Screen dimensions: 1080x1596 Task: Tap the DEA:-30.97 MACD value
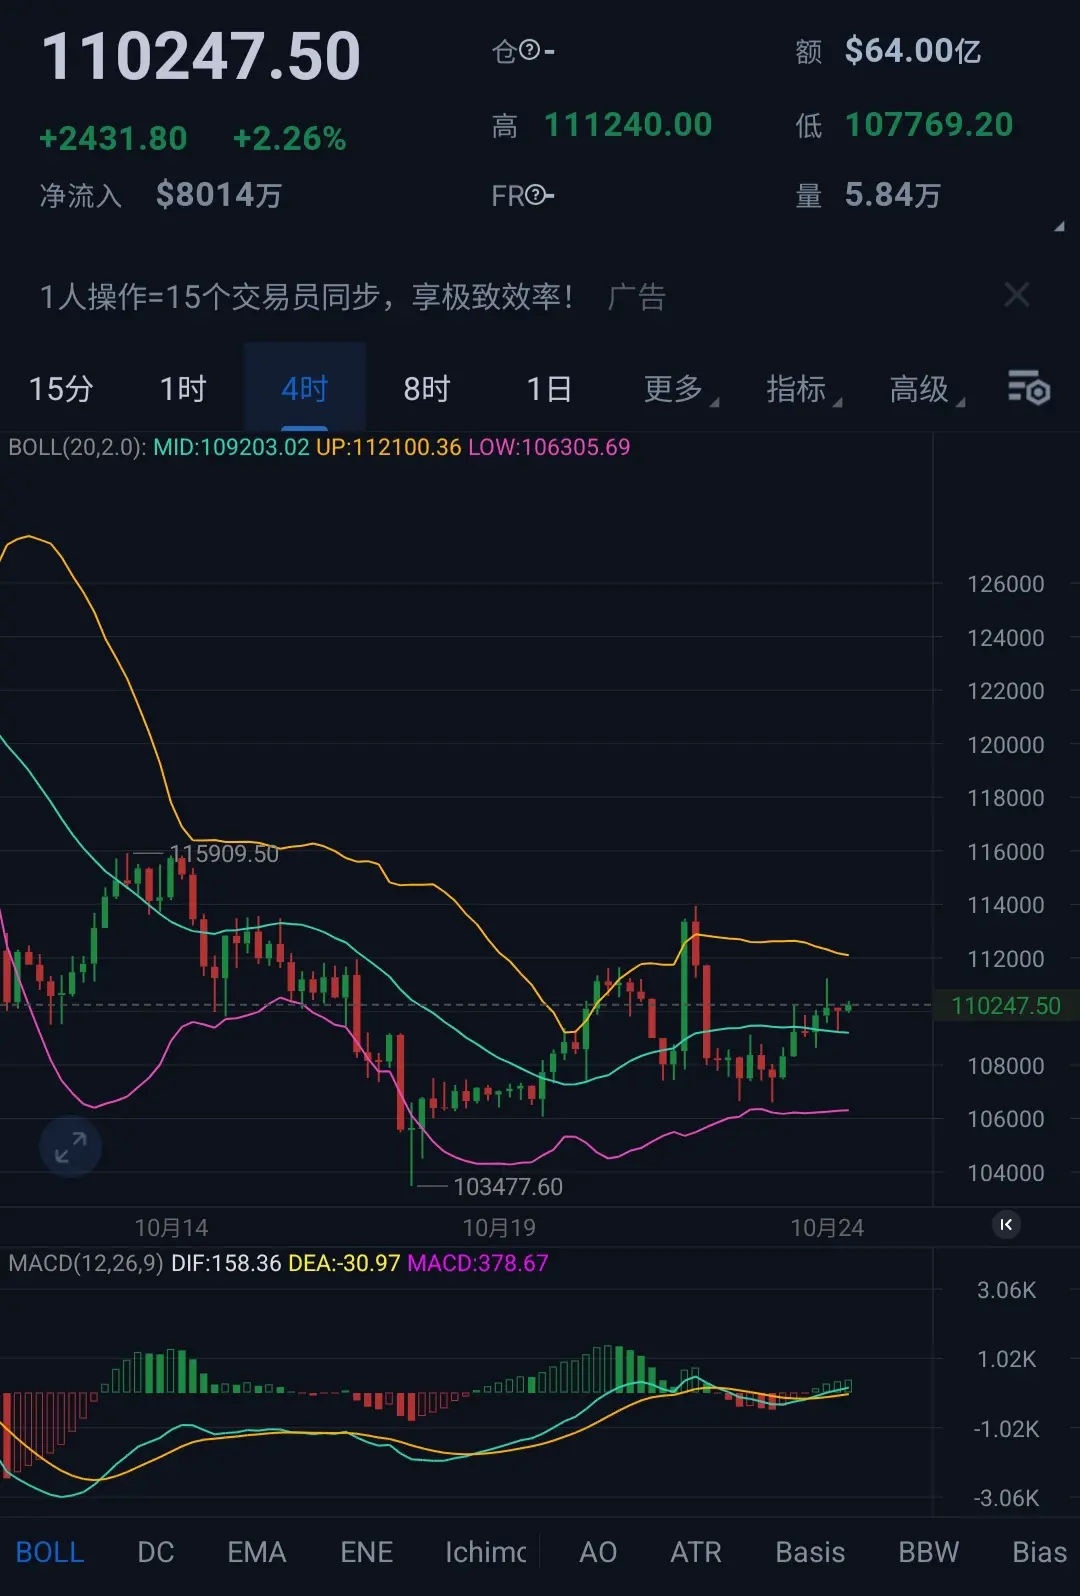click(x=344, y=1263)
